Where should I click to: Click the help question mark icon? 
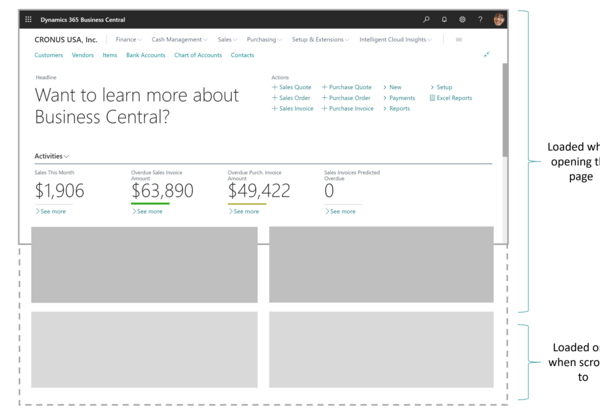(480, 19)
